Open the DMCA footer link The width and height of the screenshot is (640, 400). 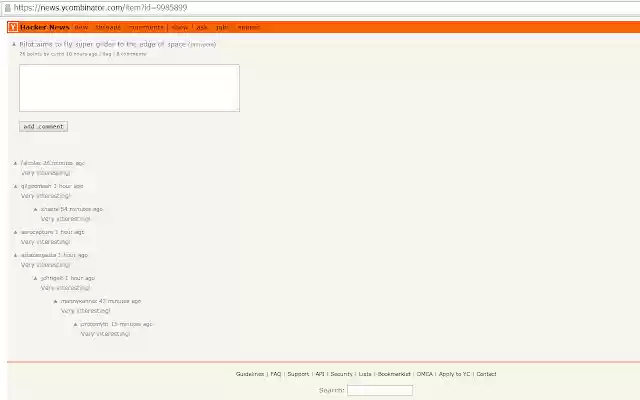[x=424, y=374]
